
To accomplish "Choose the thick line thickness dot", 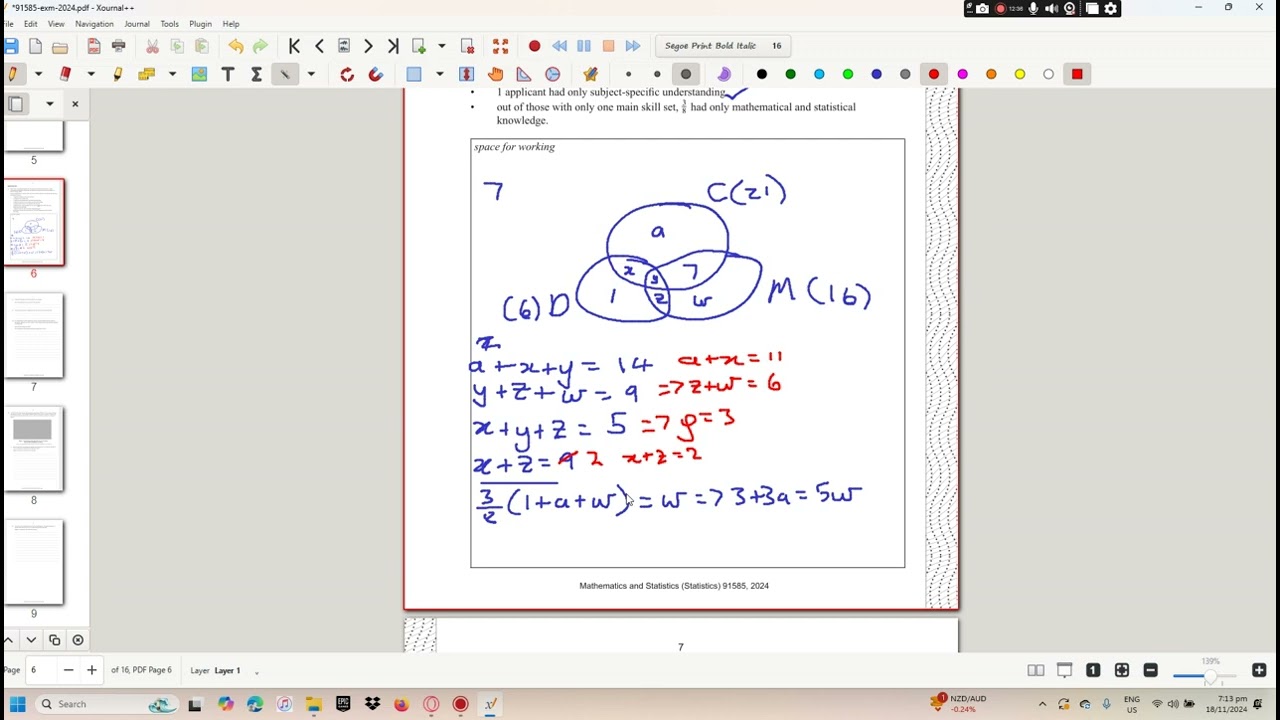I will [x=686, y=74].
